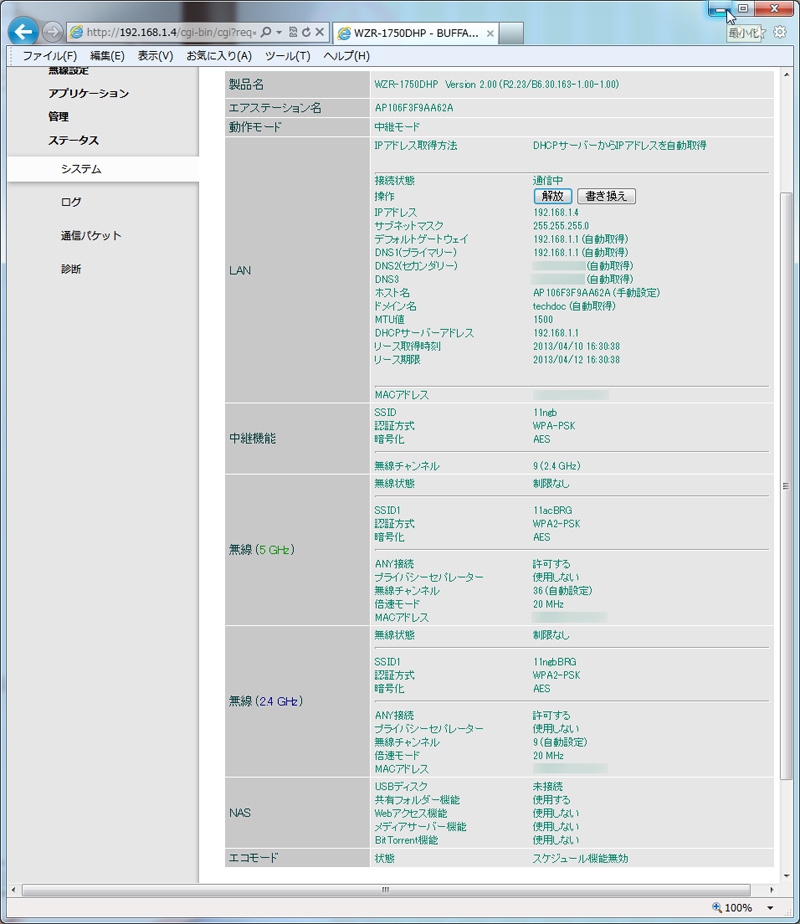800x924 pixels.
Task: Open the お気に入り(A) menu
Action: 219,56
